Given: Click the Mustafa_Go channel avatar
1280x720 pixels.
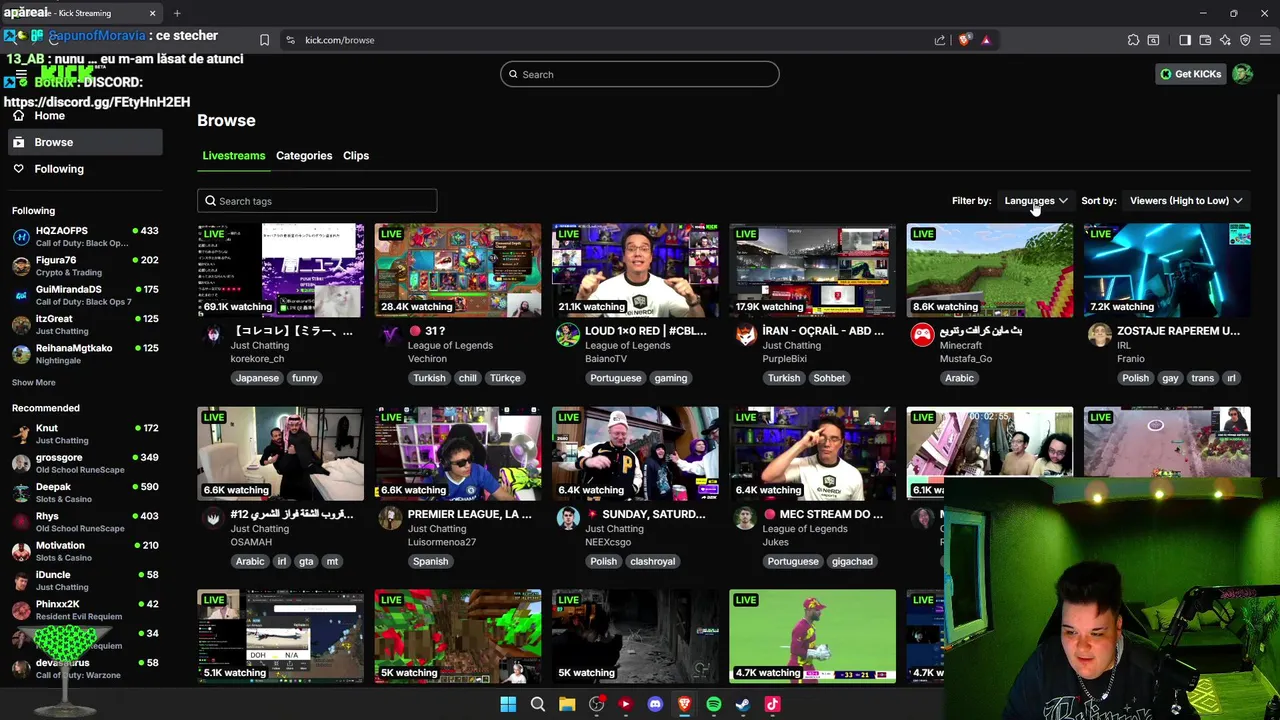Looking at the screenshot, I should 922,335.
